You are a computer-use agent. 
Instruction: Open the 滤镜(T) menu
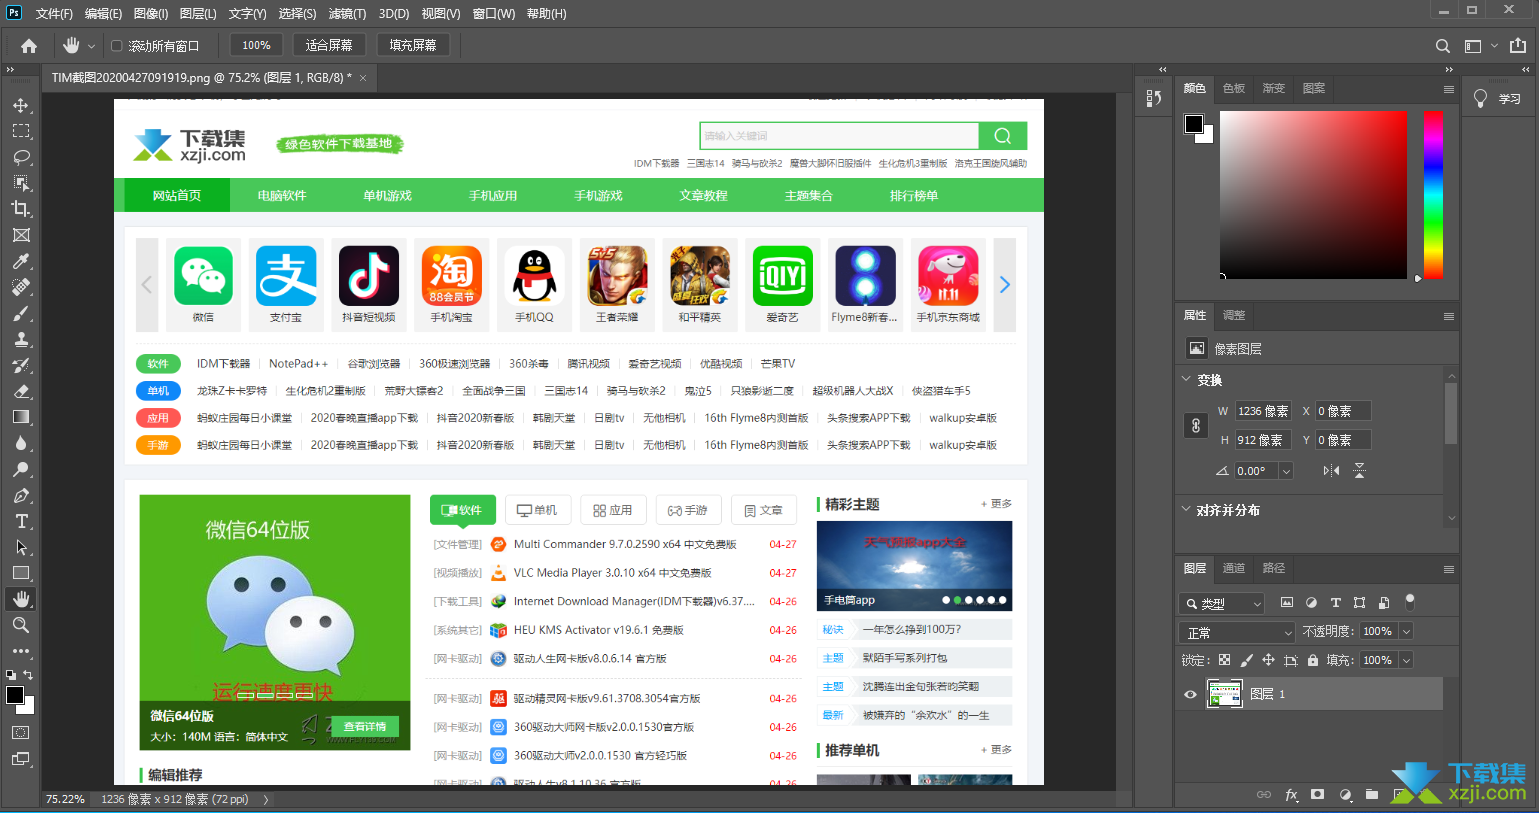(x=347, y=14)
